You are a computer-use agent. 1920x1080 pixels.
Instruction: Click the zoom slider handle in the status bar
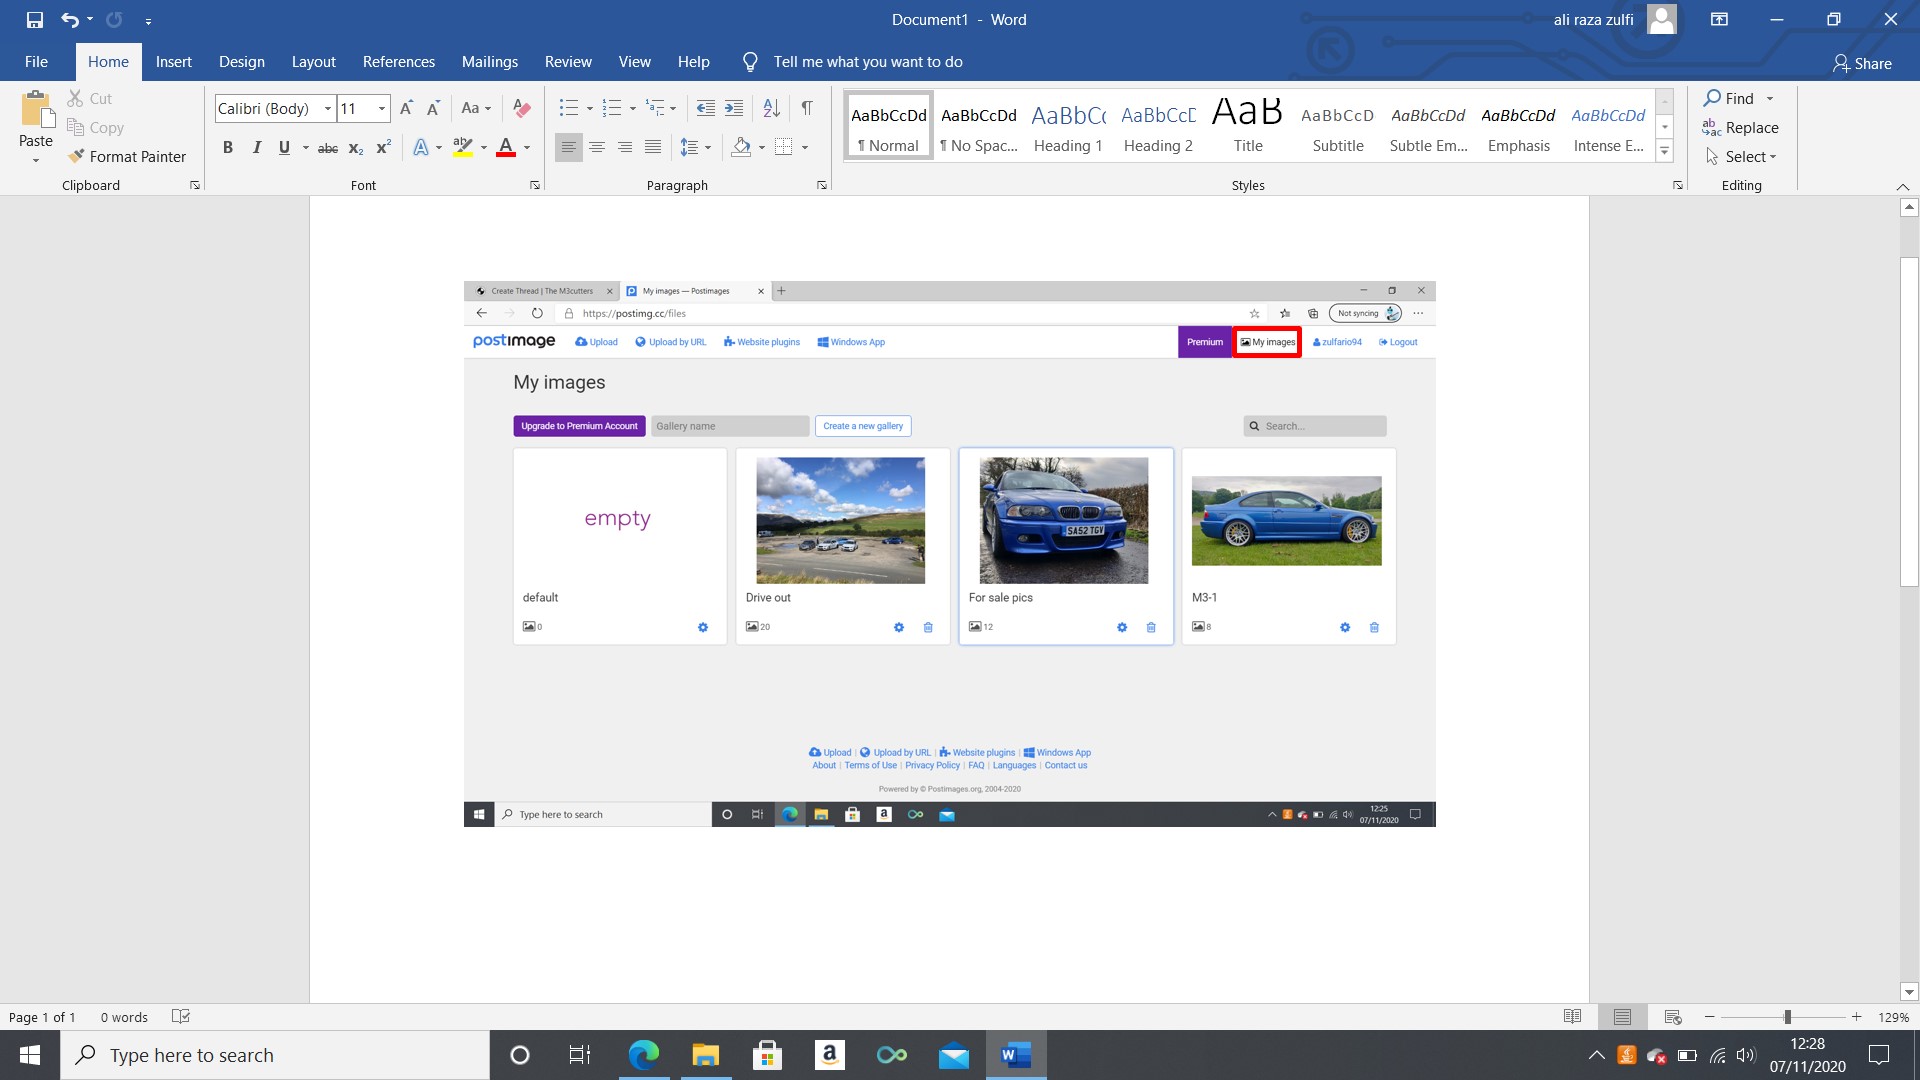click(1787, 1017)
